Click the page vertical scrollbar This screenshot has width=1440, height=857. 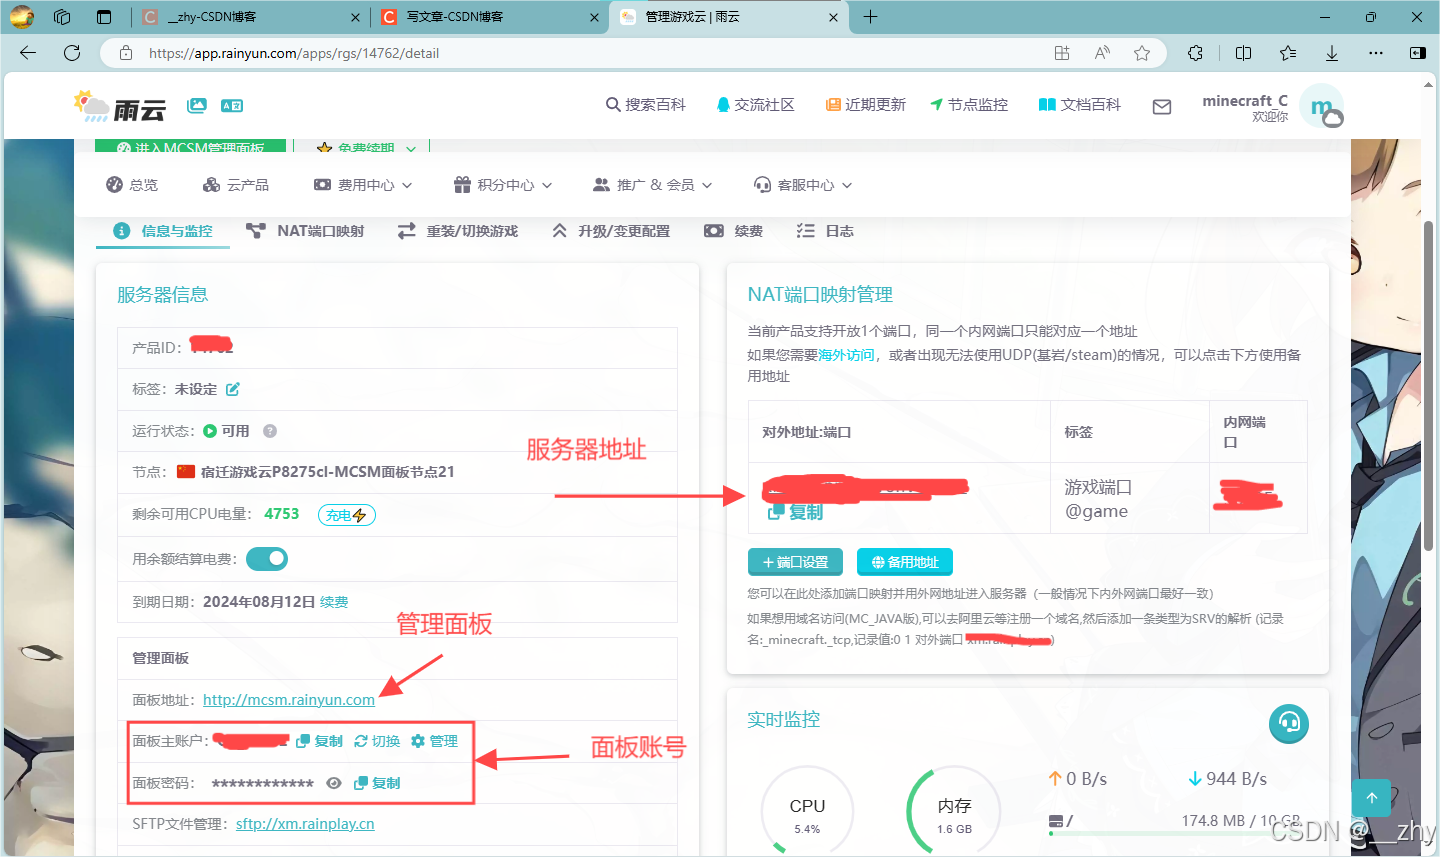click(x=1429, y=386)
